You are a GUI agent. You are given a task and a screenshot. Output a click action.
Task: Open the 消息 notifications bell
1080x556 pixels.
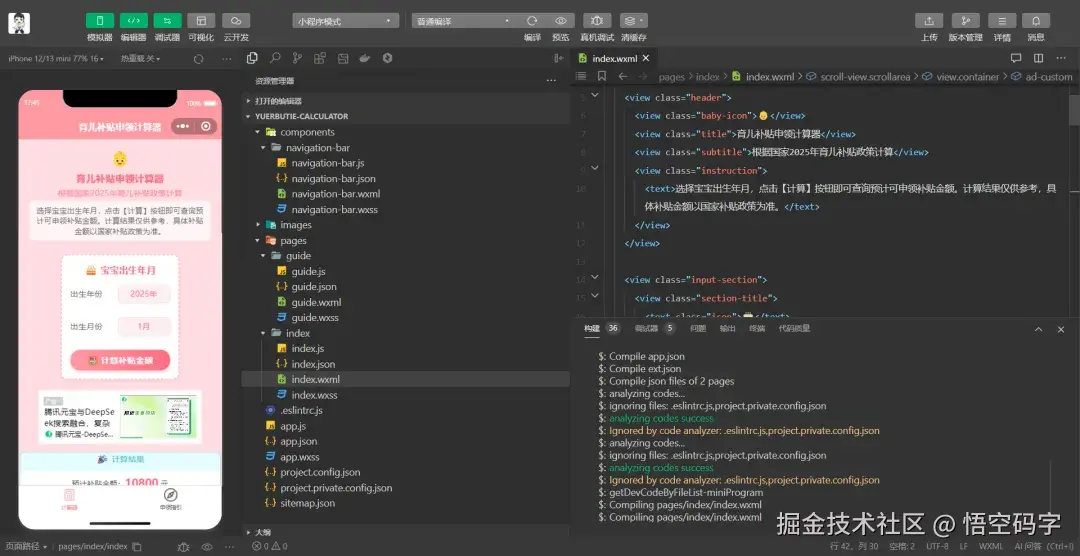(x=1036, y=21)
